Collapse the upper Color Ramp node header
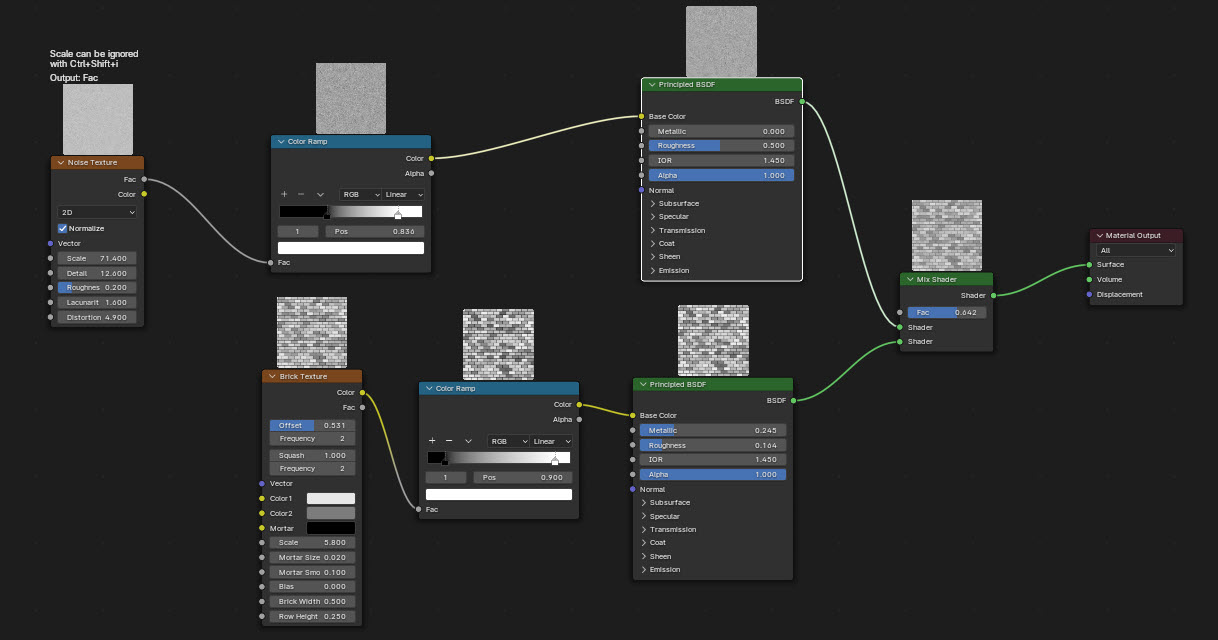The height and width of the screenshot is (640, 1218). 281,141
